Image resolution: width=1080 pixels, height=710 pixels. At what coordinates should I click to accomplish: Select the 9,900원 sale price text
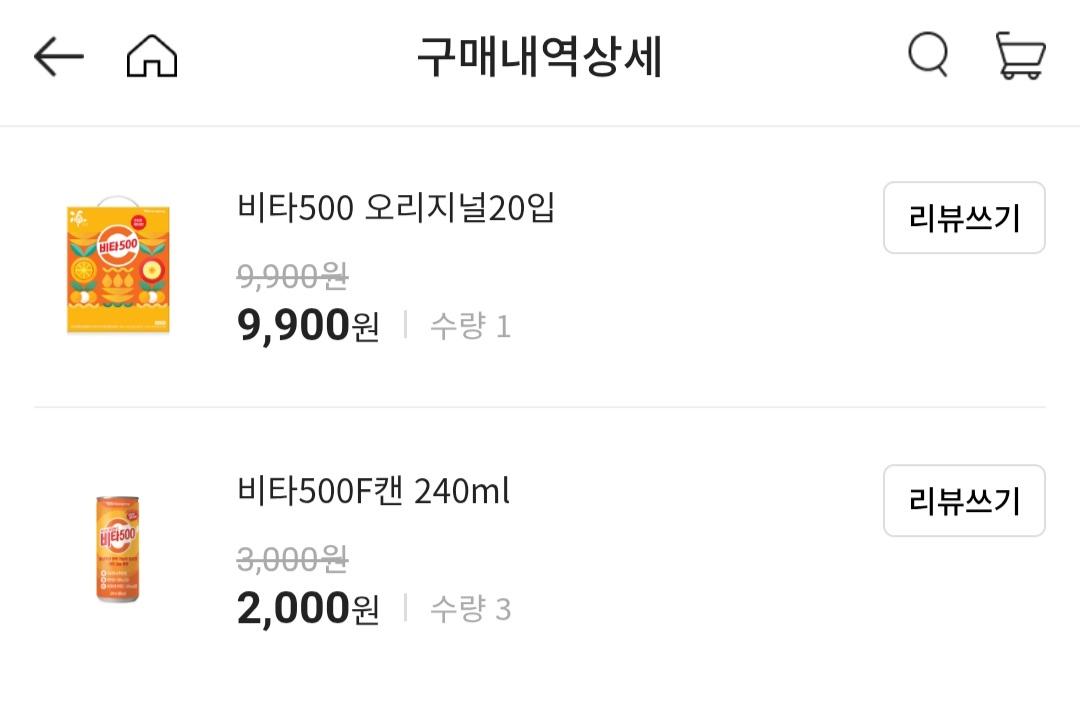point(308,327)
